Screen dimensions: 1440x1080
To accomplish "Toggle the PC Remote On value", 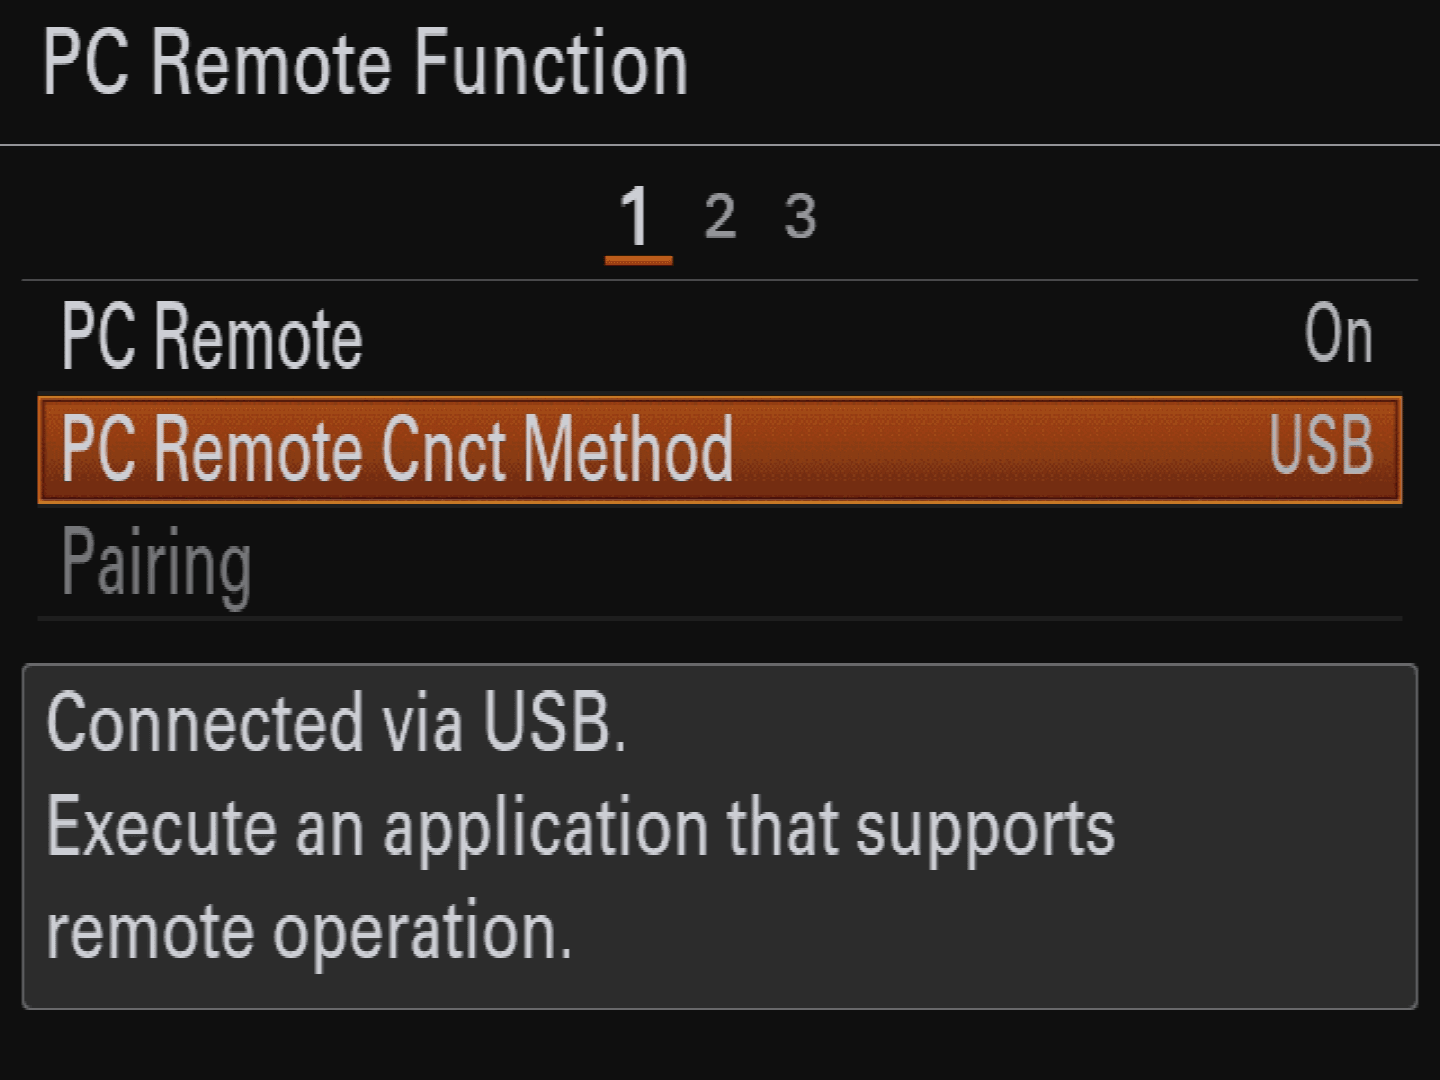I will click(1338, 335).
